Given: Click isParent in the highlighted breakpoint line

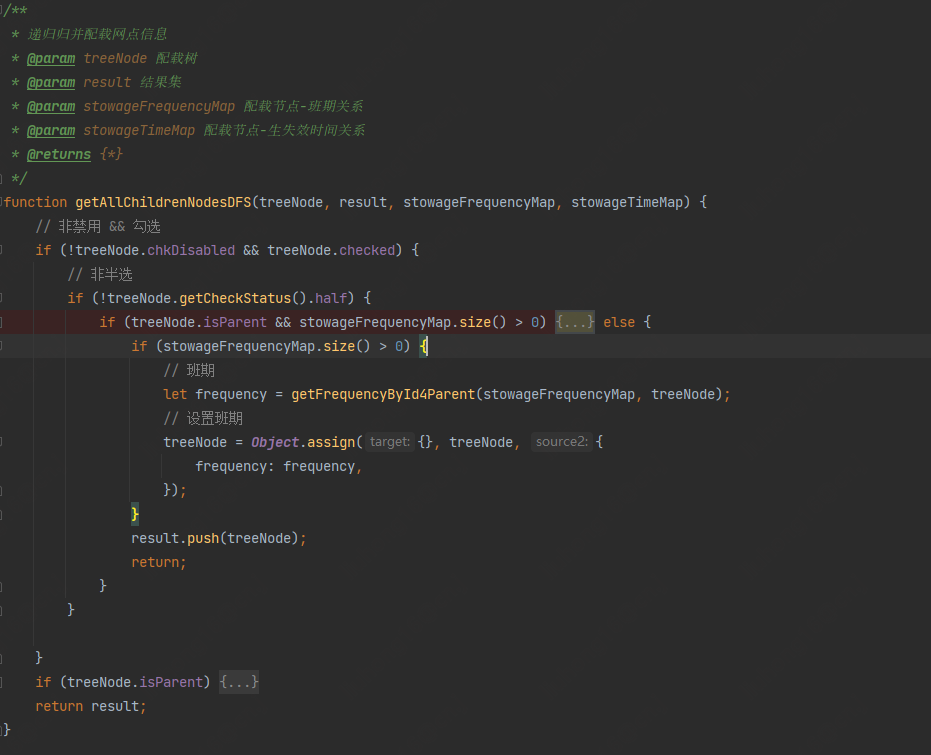Looking at the screenshot, I should coord(235,322).
